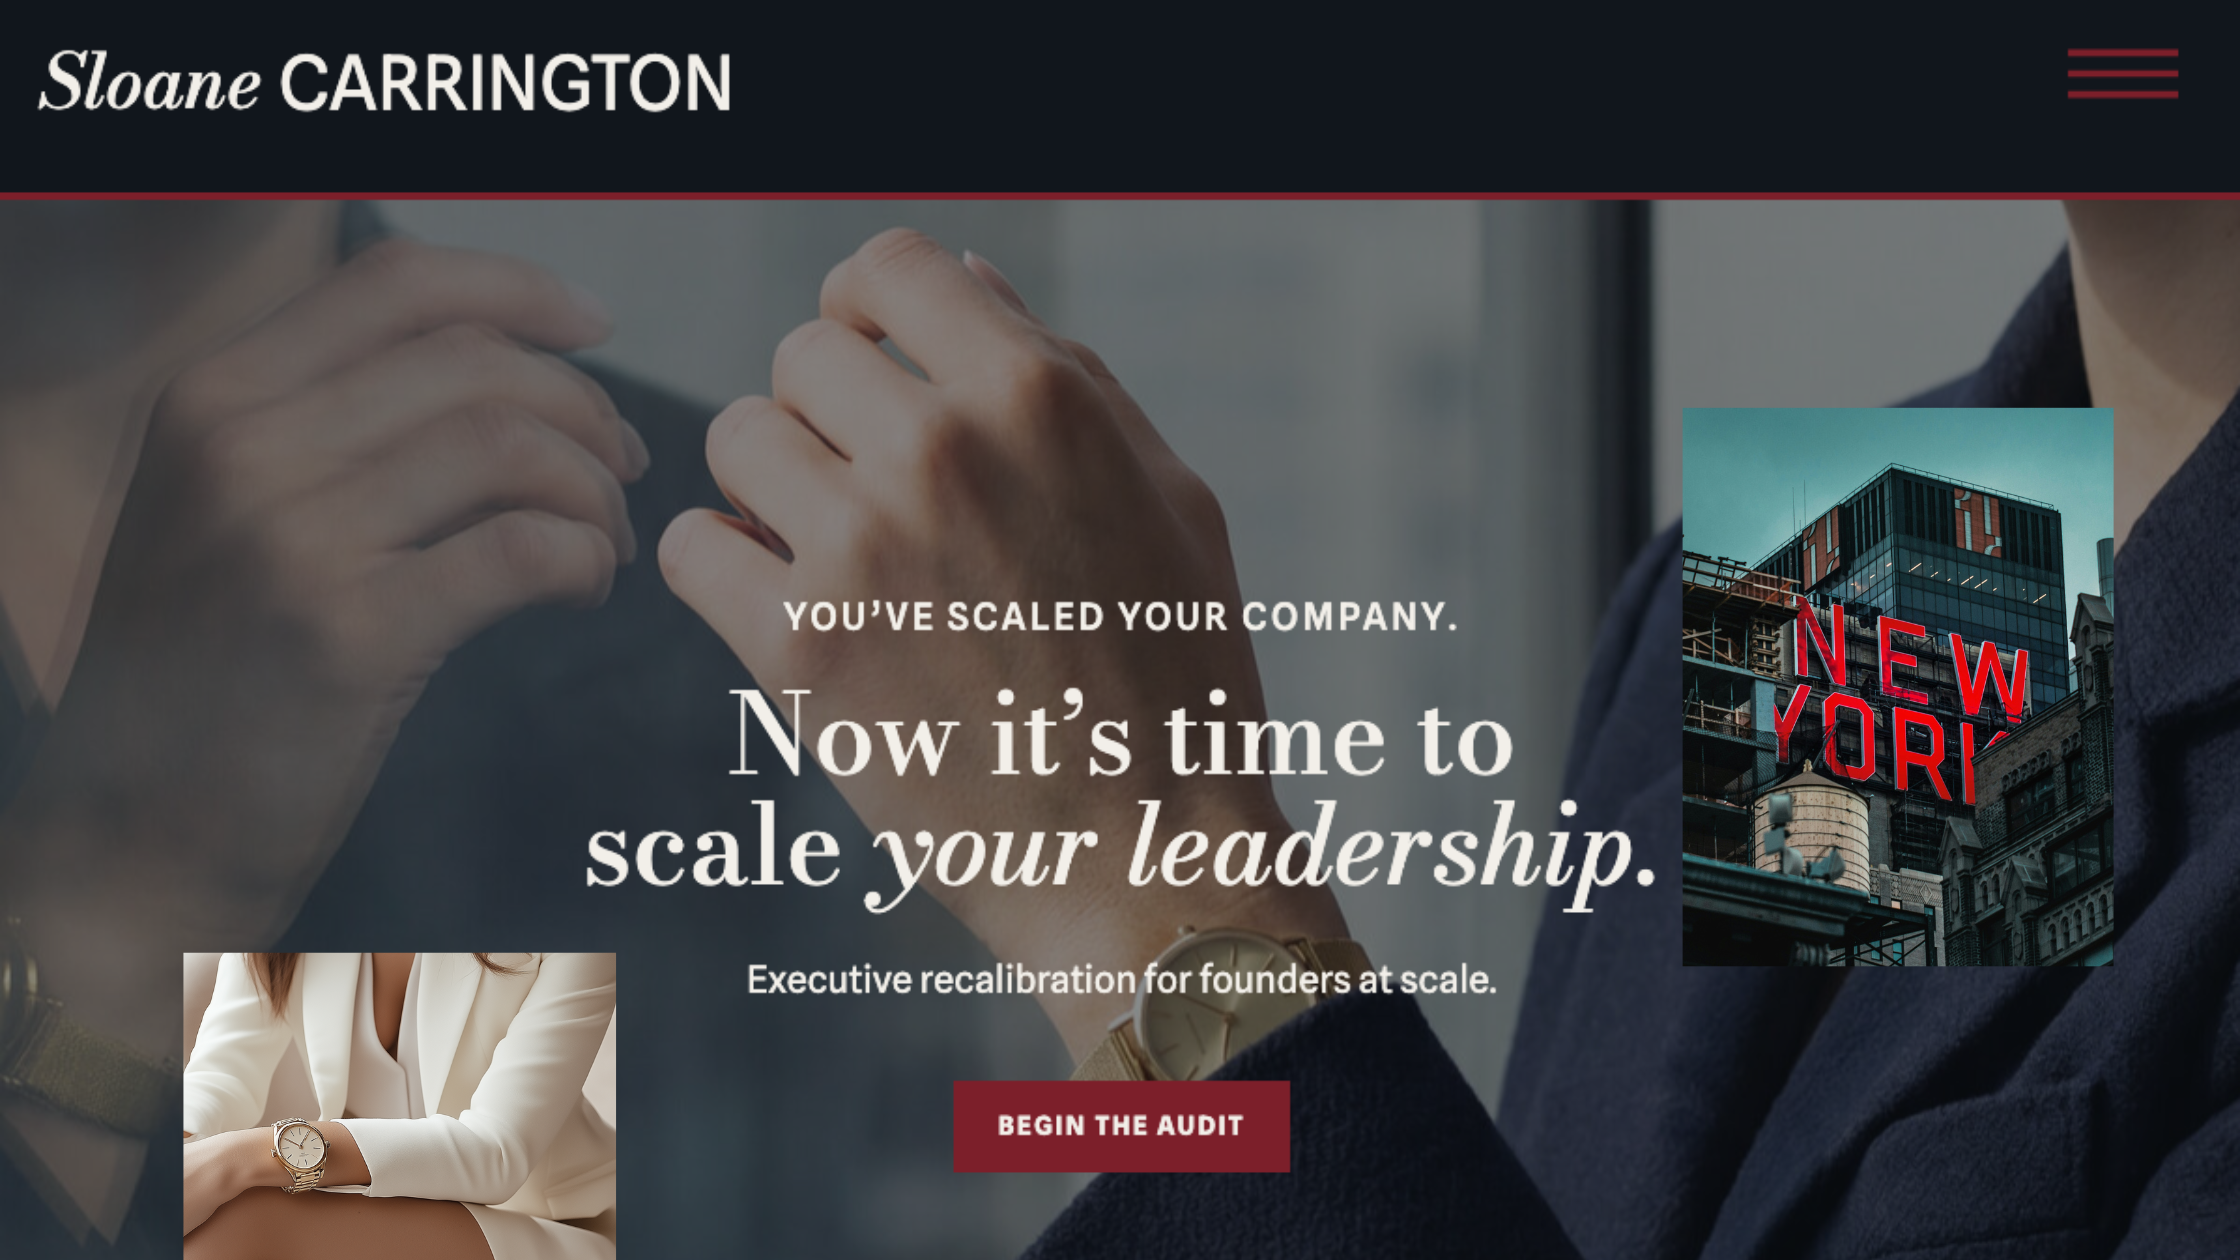Image resolution: width=2240 pixels, height=1260 pixels.
Task: Open the white blazer watch photo
Action: [399, 1106]
